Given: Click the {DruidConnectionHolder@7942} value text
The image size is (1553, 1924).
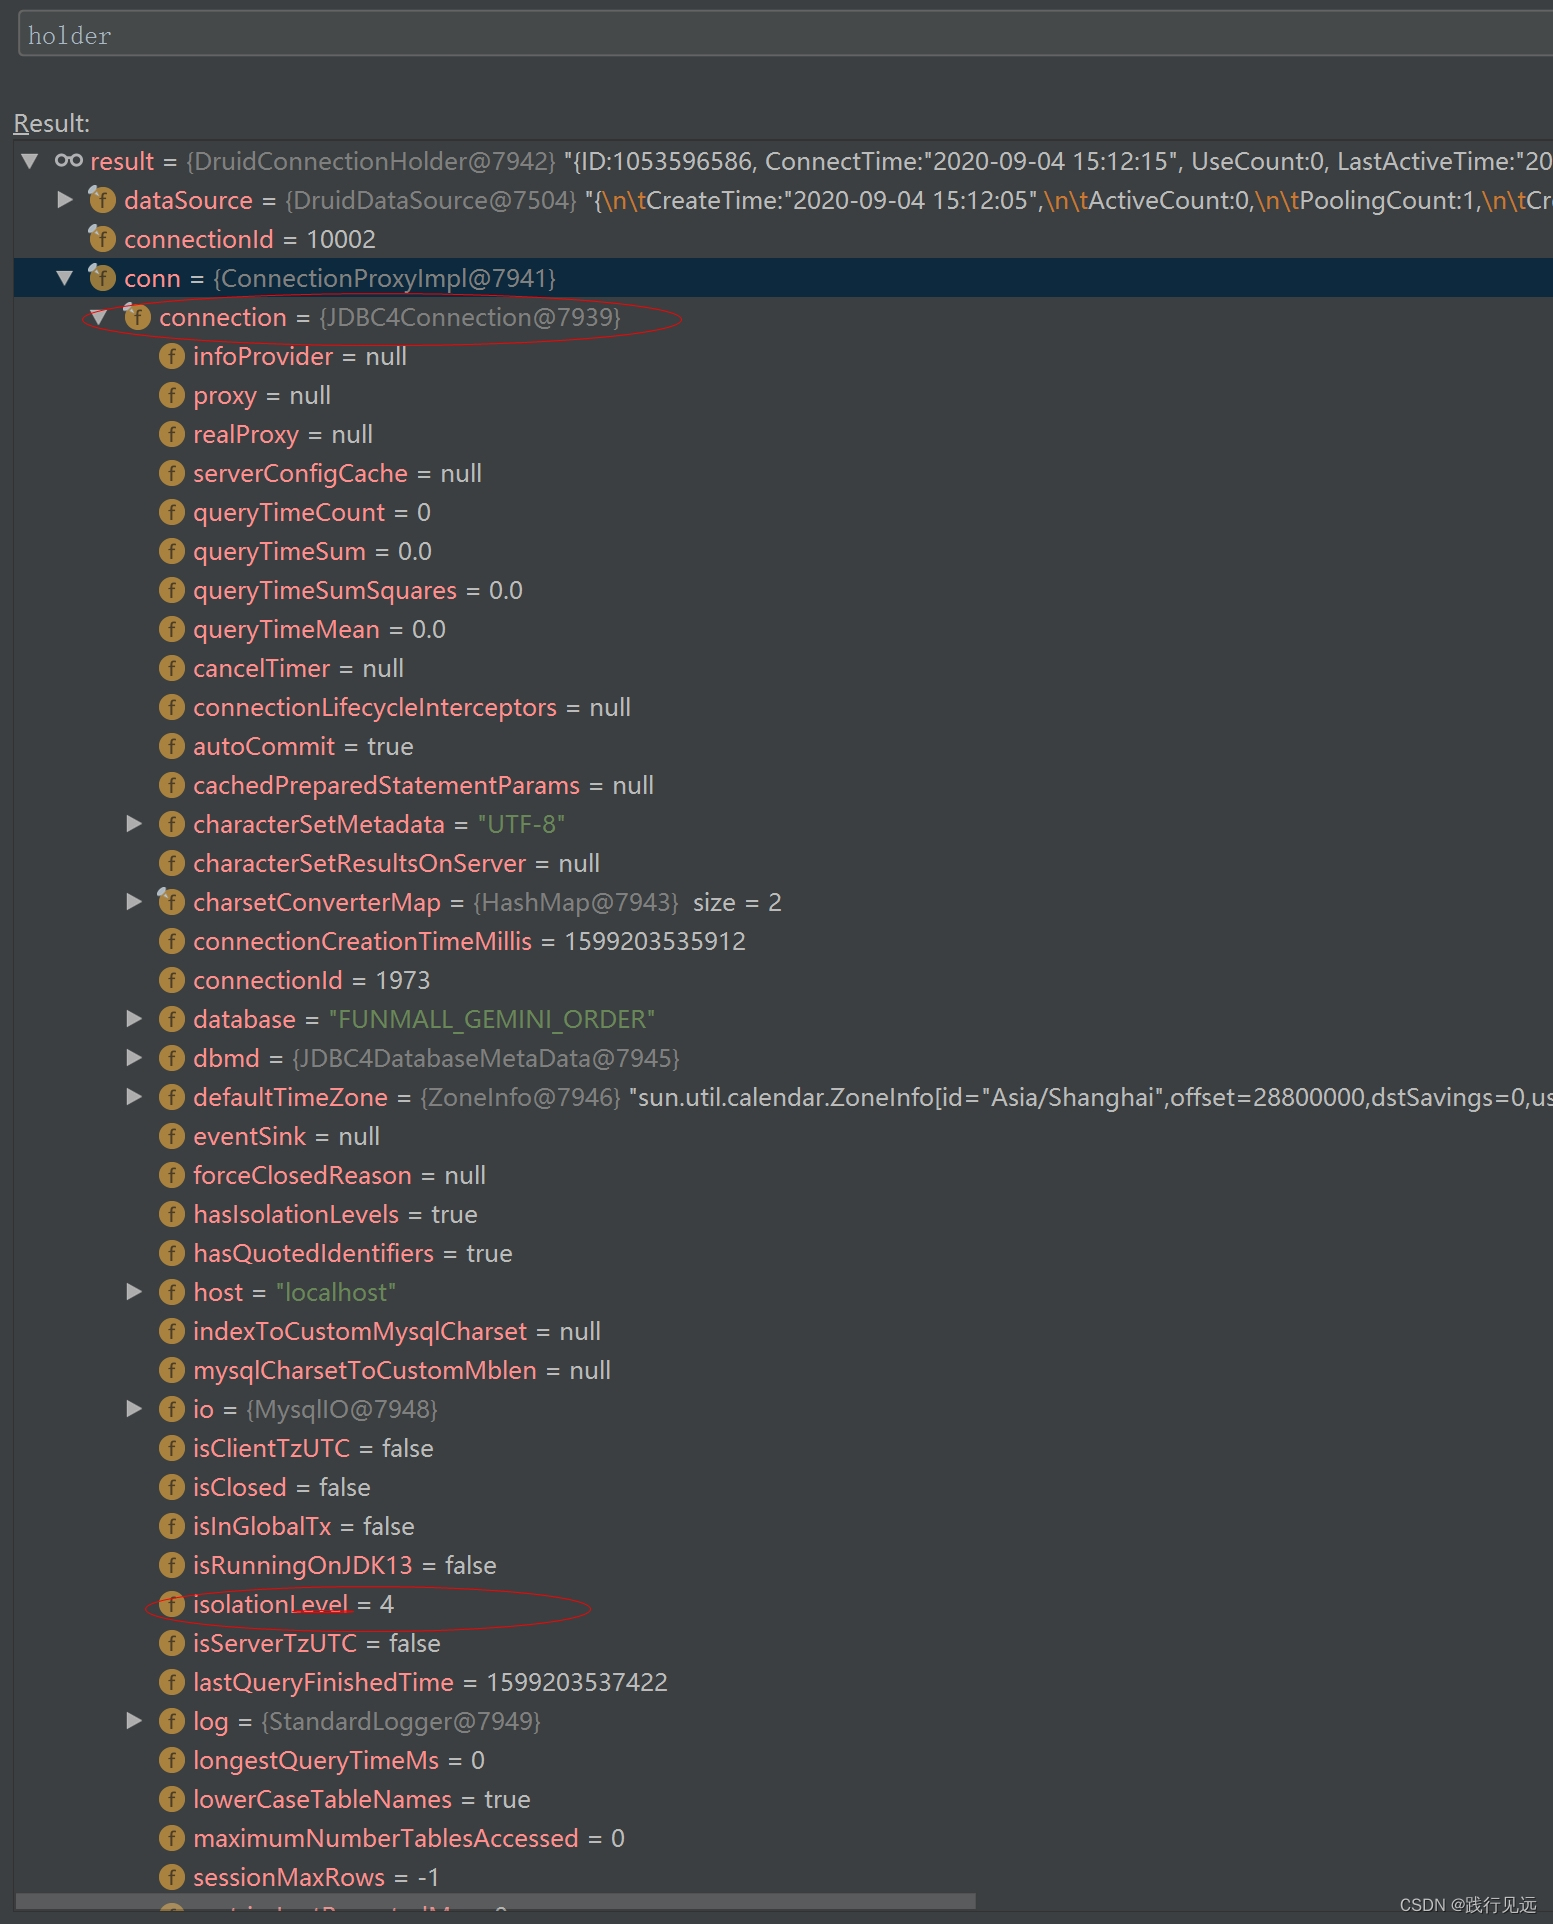Looking at the screenshot, I should click(x=371, y=161).
